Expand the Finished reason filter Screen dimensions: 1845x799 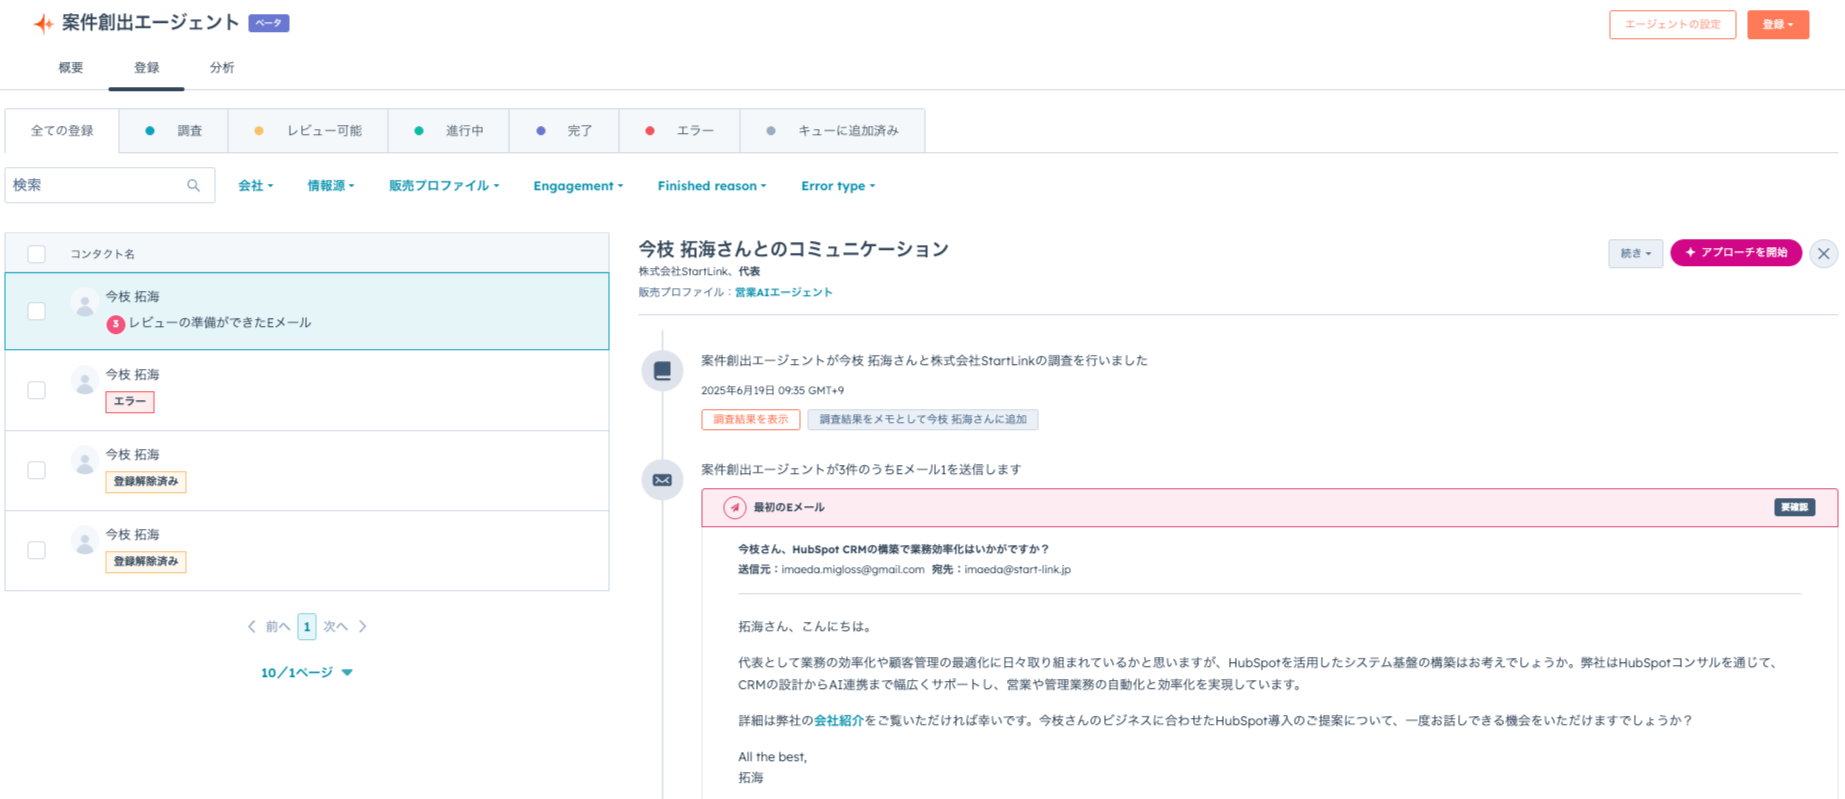click(711, 186)
